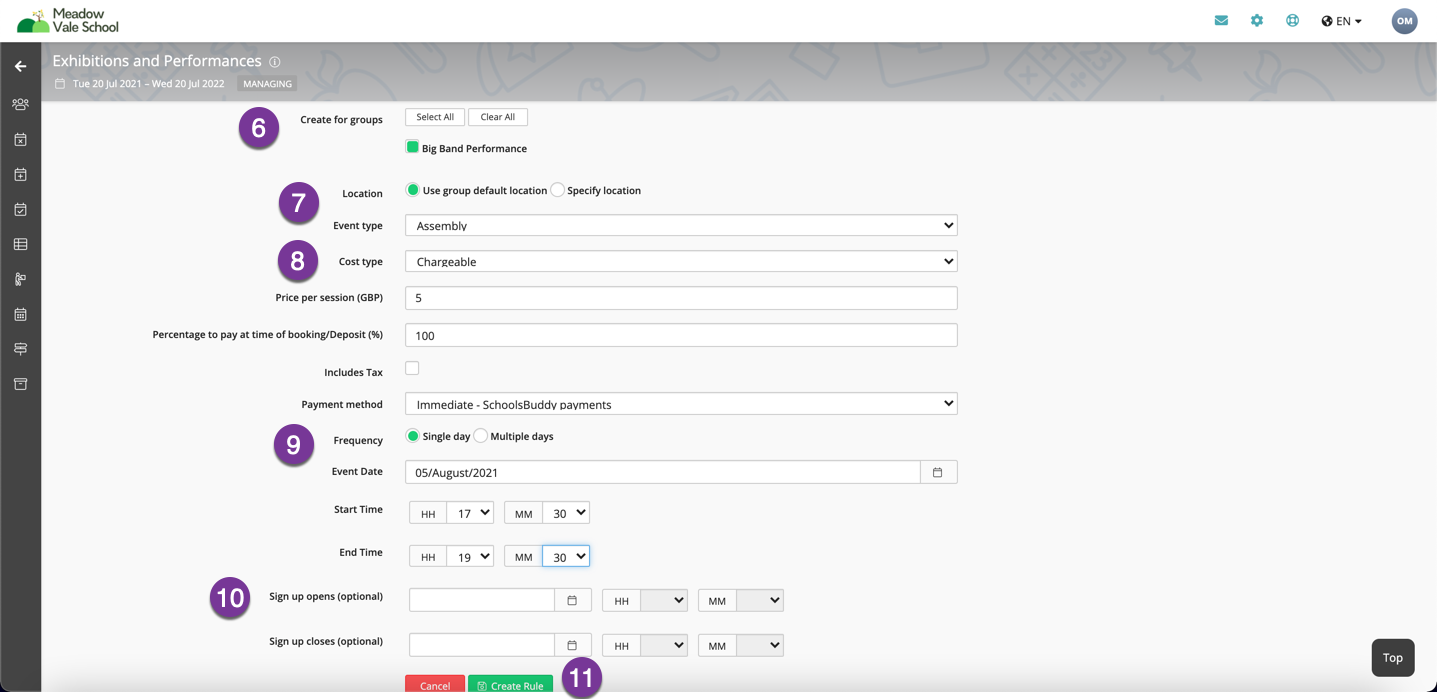The image size is (1437, 699).
Task: Open the archive box sidebar icon
Action: [20, 384]
